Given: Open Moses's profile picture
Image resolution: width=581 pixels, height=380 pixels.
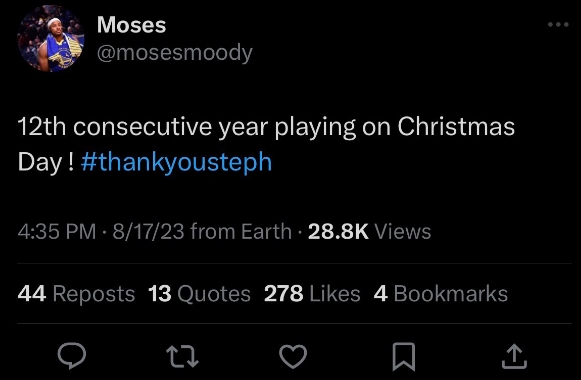Looking at the screenshot, I should pos(51,39).
